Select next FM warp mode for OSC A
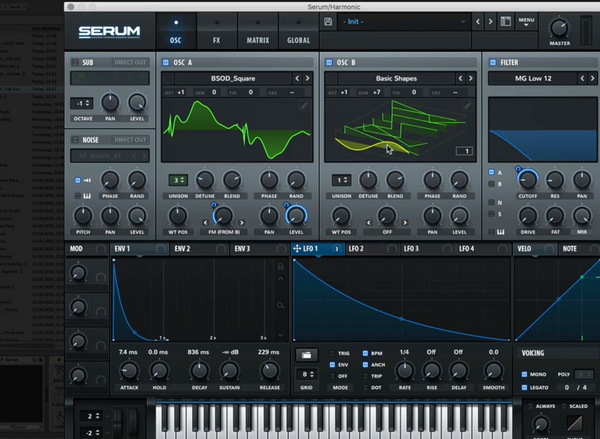The width and height of the screenshot is (600, 439). tap(241, 222)
